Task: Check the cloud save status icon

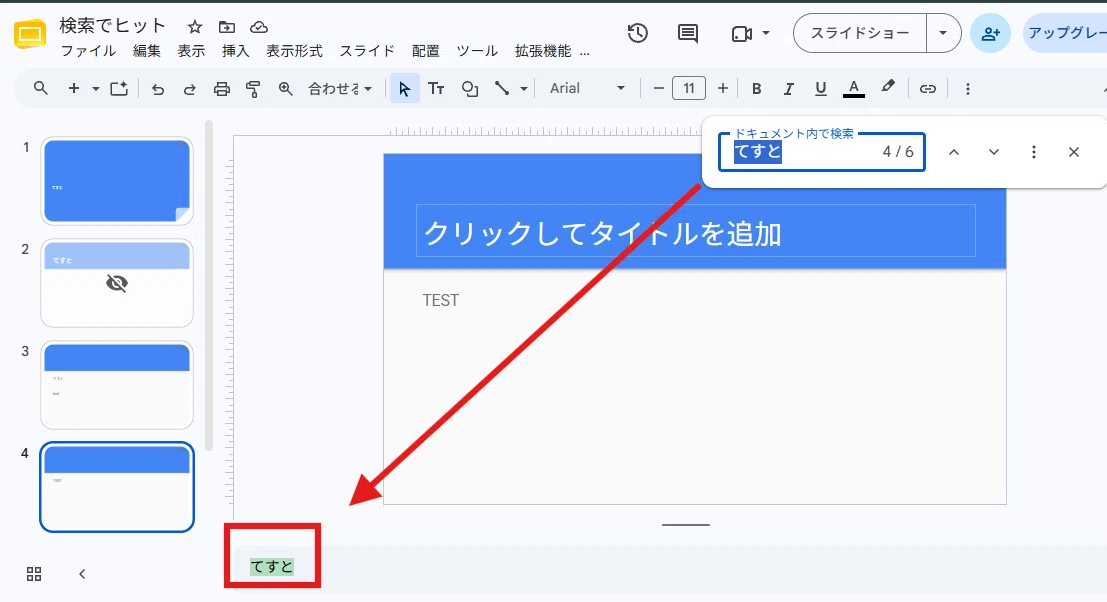Action: click(259, 27)
